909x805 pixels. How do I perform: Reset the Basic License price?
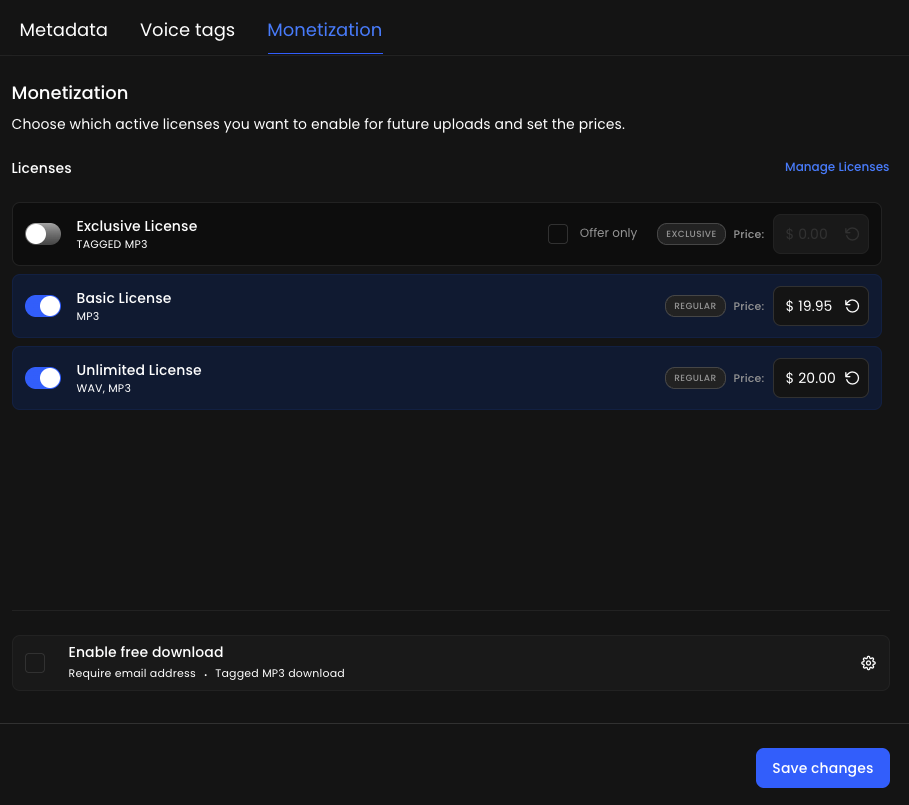coord(852,306)
